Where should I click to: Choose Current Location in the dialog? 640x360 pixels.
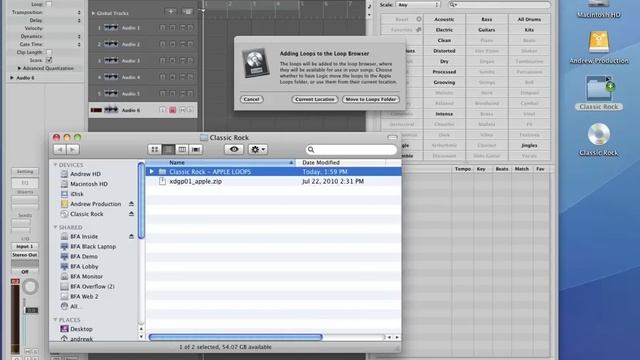(x=315, y=99)
